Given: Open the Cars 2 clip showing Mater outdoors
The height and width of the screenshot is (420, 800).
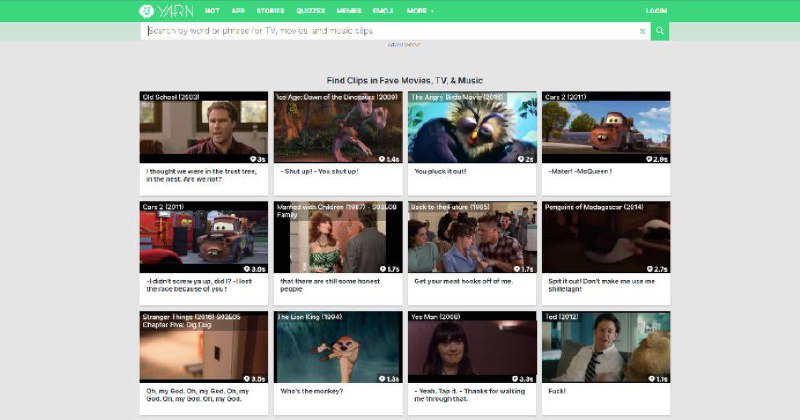Looking at the screenshot, I should (x=606, y=127).
